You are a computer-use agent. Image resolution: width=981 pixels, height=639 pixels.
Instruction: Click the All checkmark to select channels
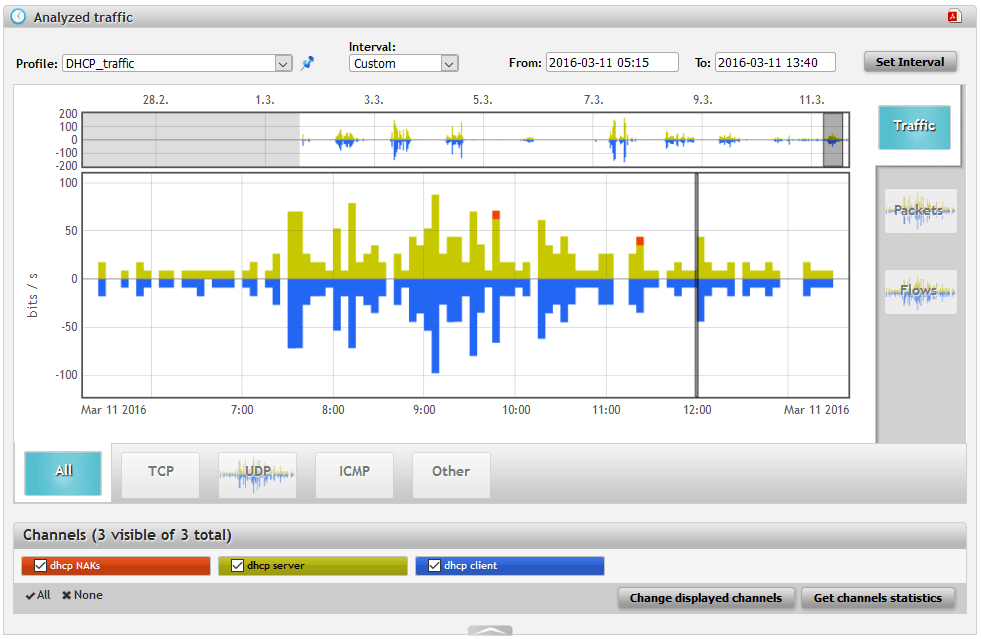click(37, 595)
